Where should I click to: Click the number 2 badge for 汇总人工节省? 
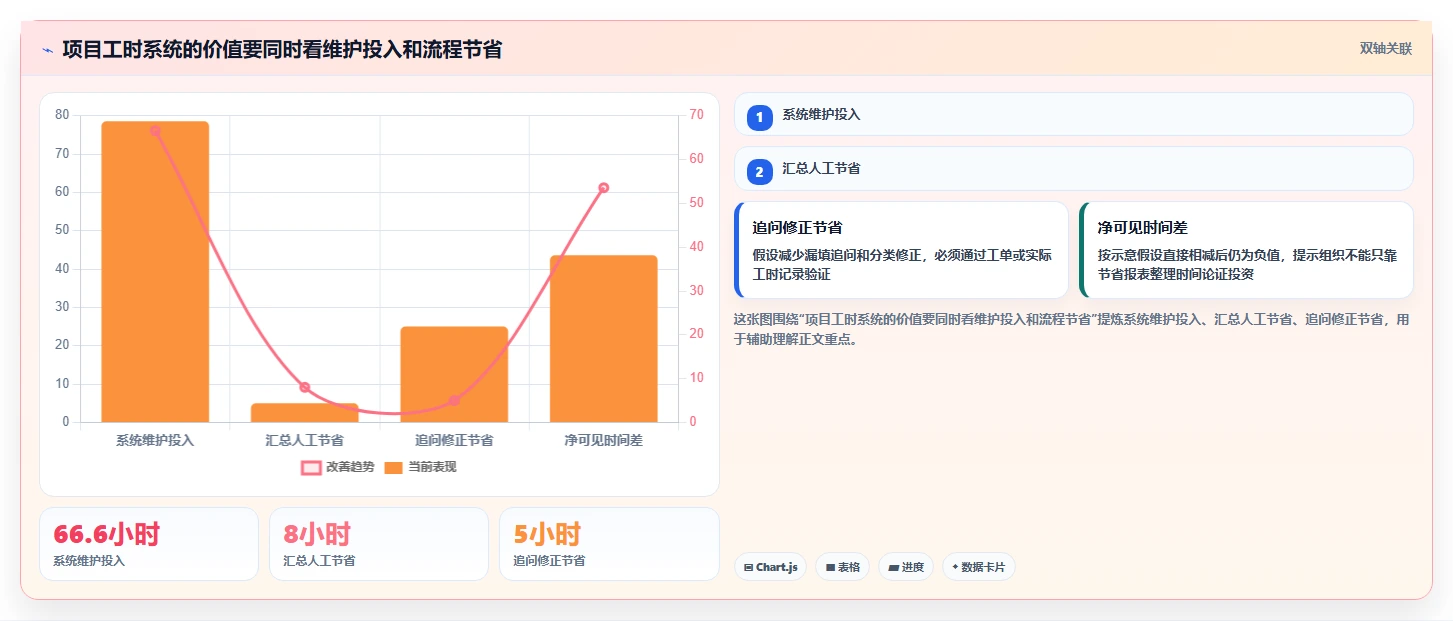click(759, 172)
